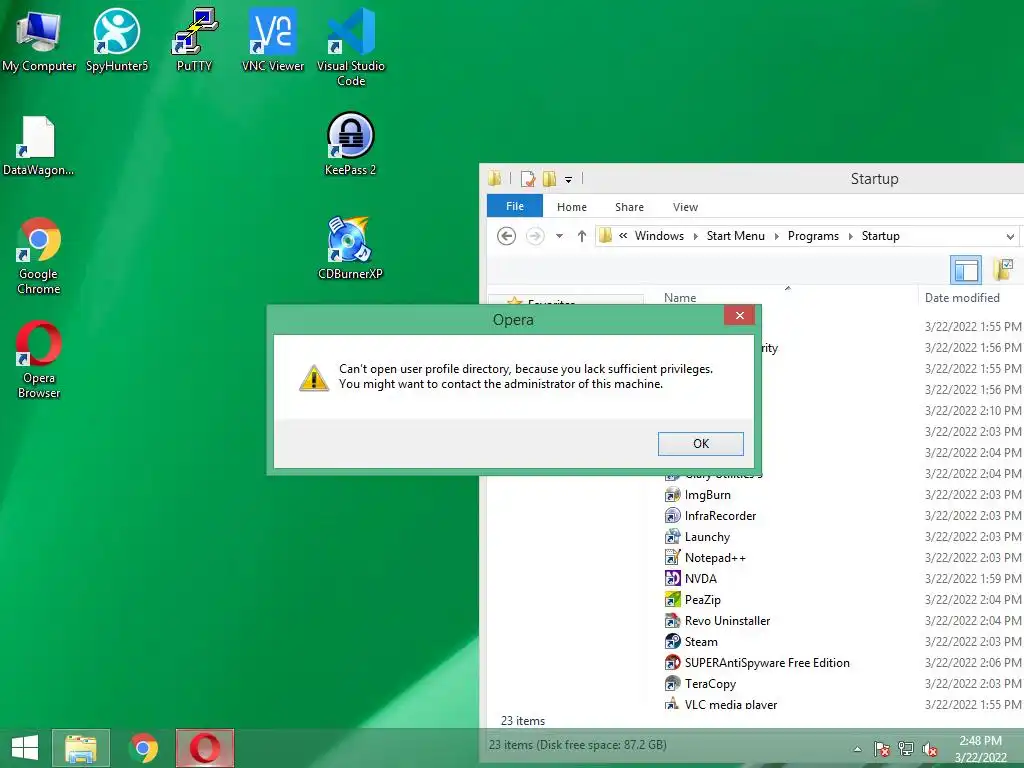Click Start Menu in the address breadcrumb
Viewport: 1024px width, 768px height.
735,236
